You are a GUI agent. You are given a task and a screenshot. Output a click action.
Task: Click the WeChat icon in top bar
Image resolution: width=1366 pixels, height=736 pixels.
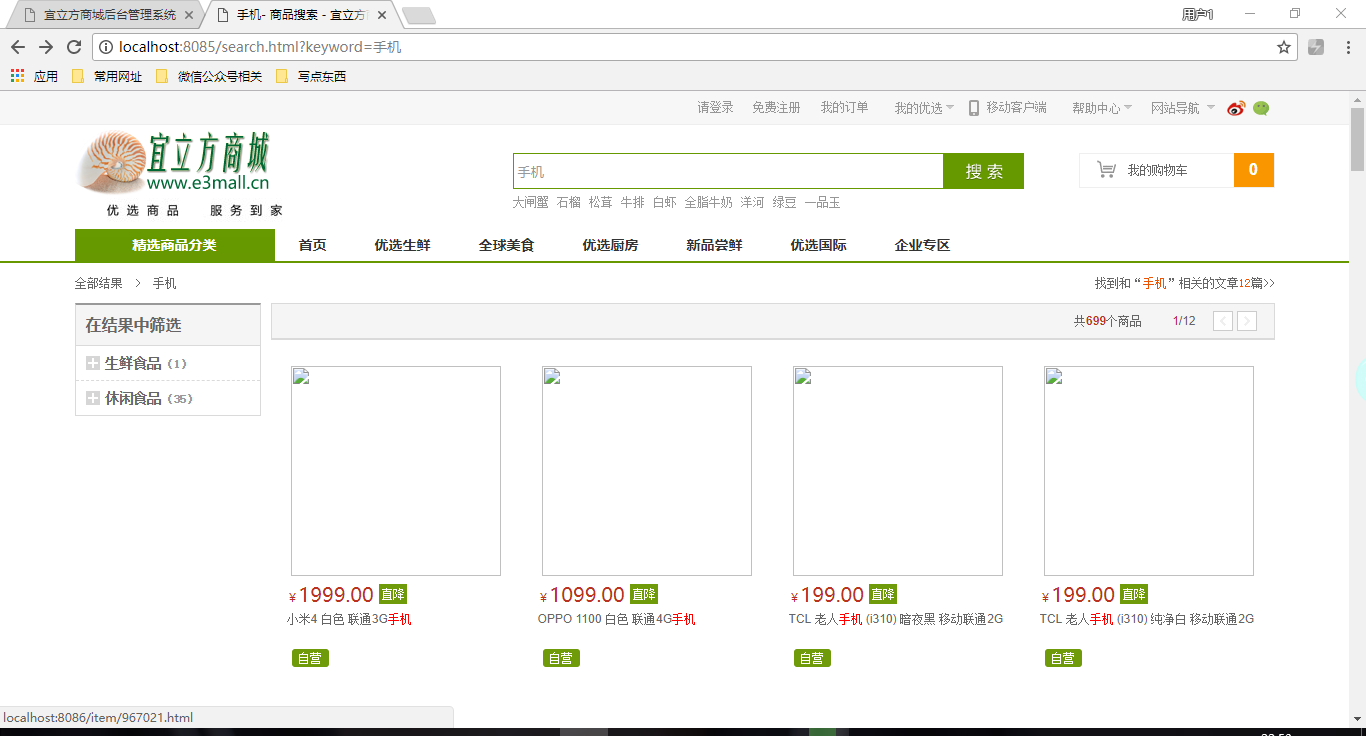[x=1261, y=108]
